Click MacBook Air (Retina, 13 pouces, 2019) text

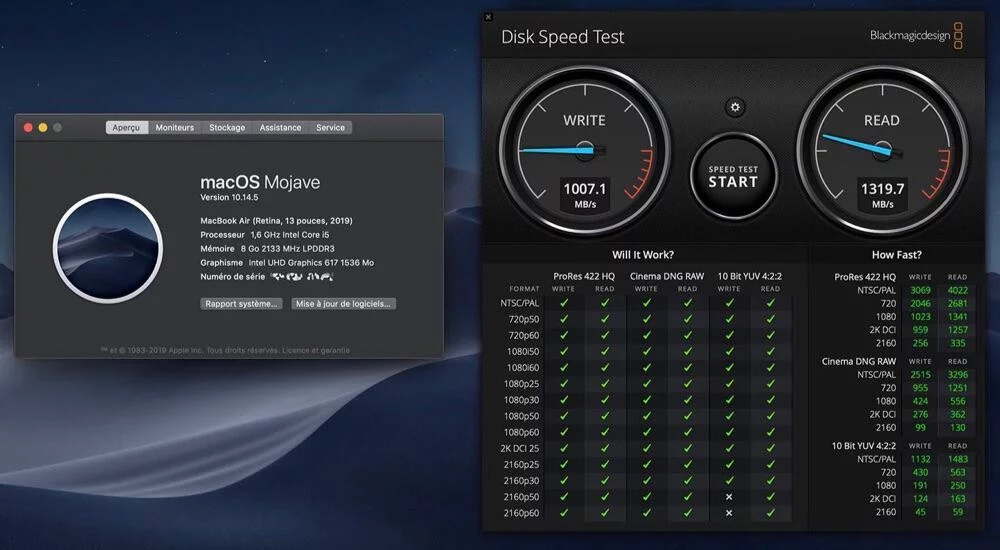[x=276, y=221]
